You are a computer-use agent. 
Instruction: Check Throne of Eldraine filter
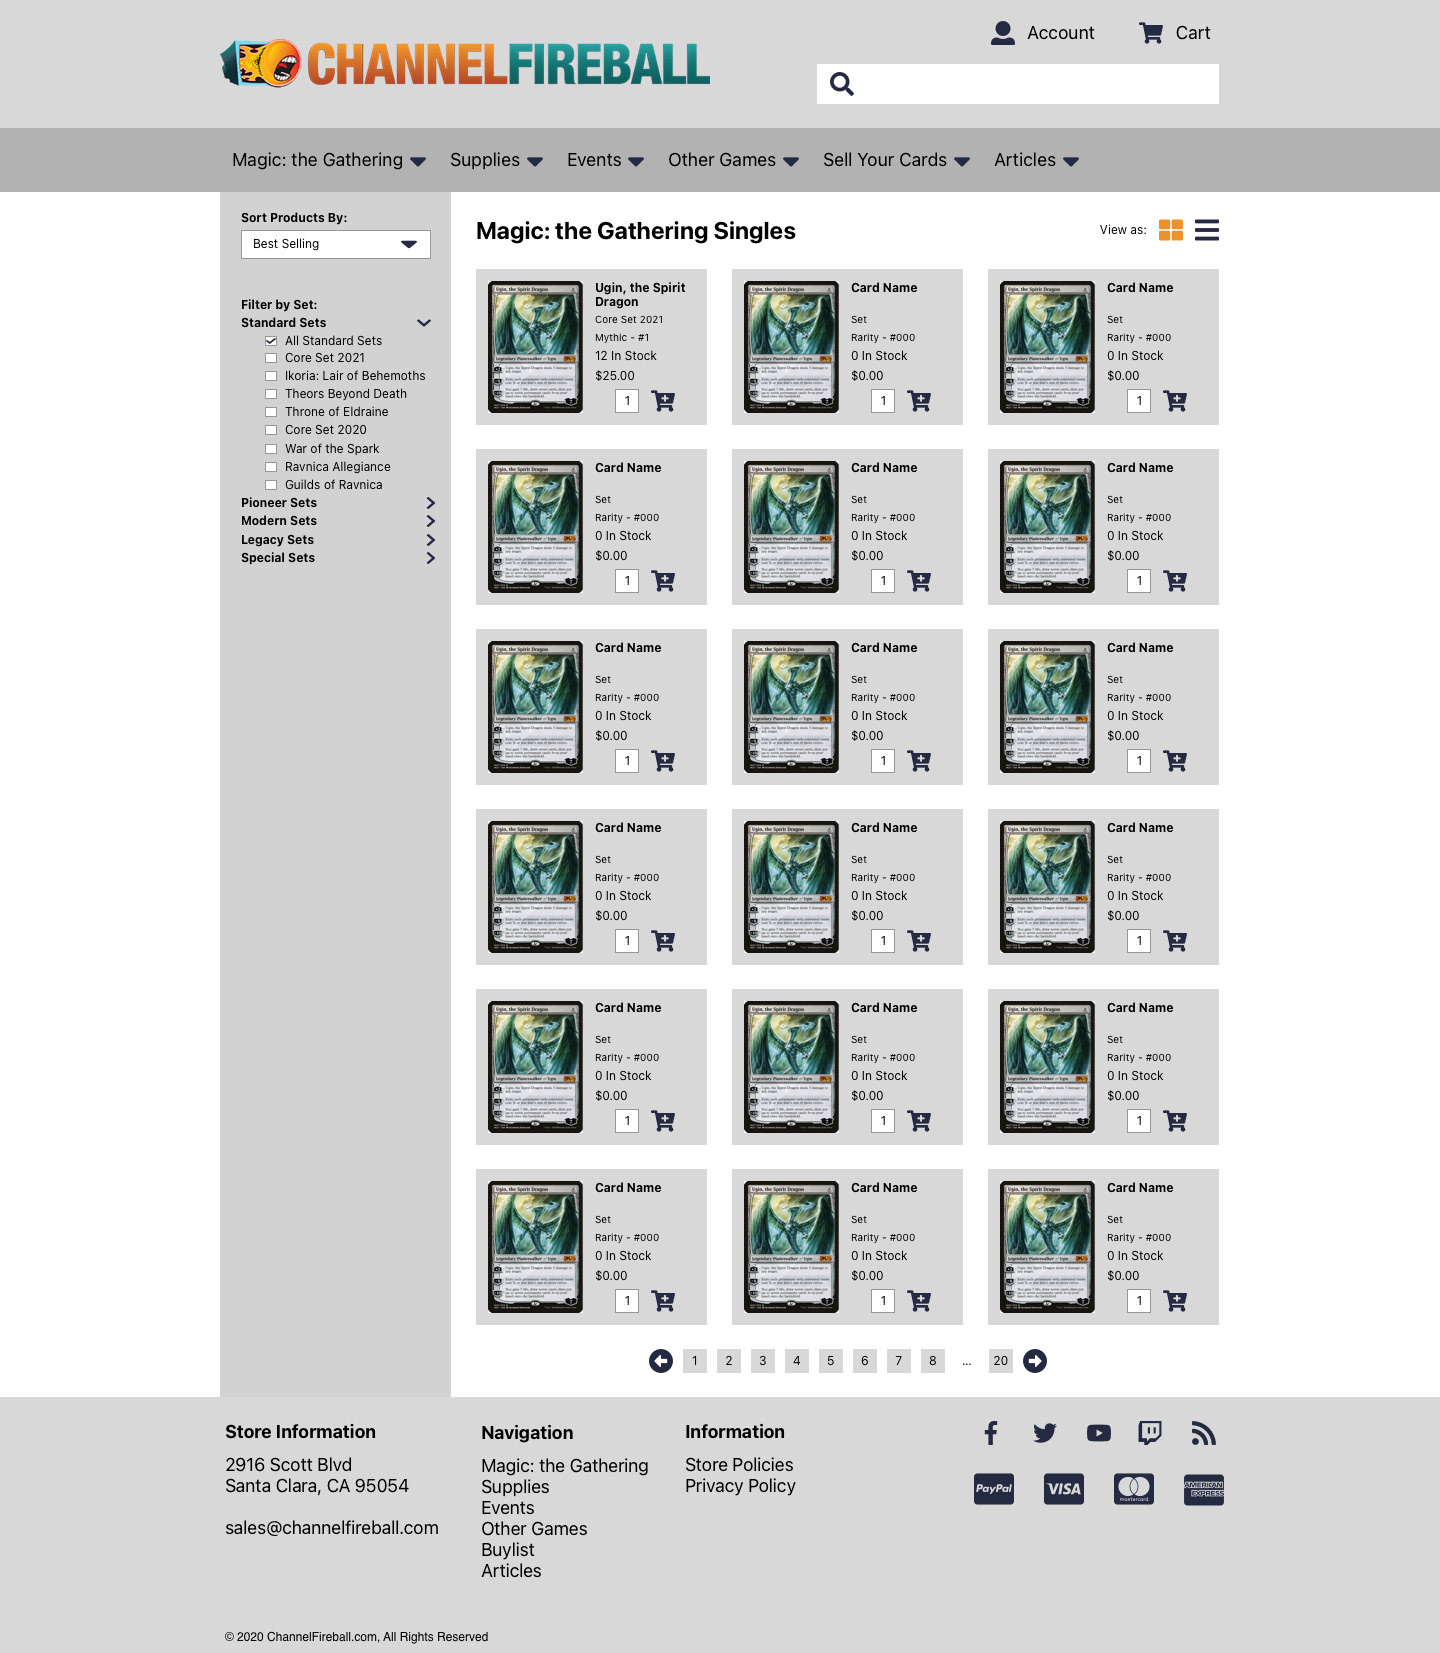click(271, 412)
